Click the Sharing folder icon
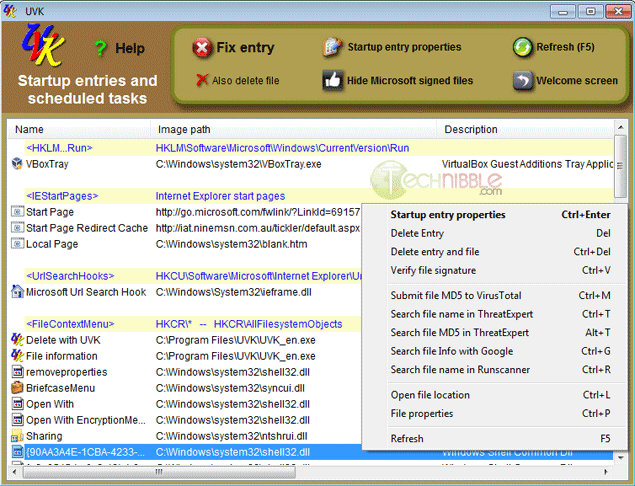Image resolution: width=635 pixels, height=486 pixels. tap(17, 436)
